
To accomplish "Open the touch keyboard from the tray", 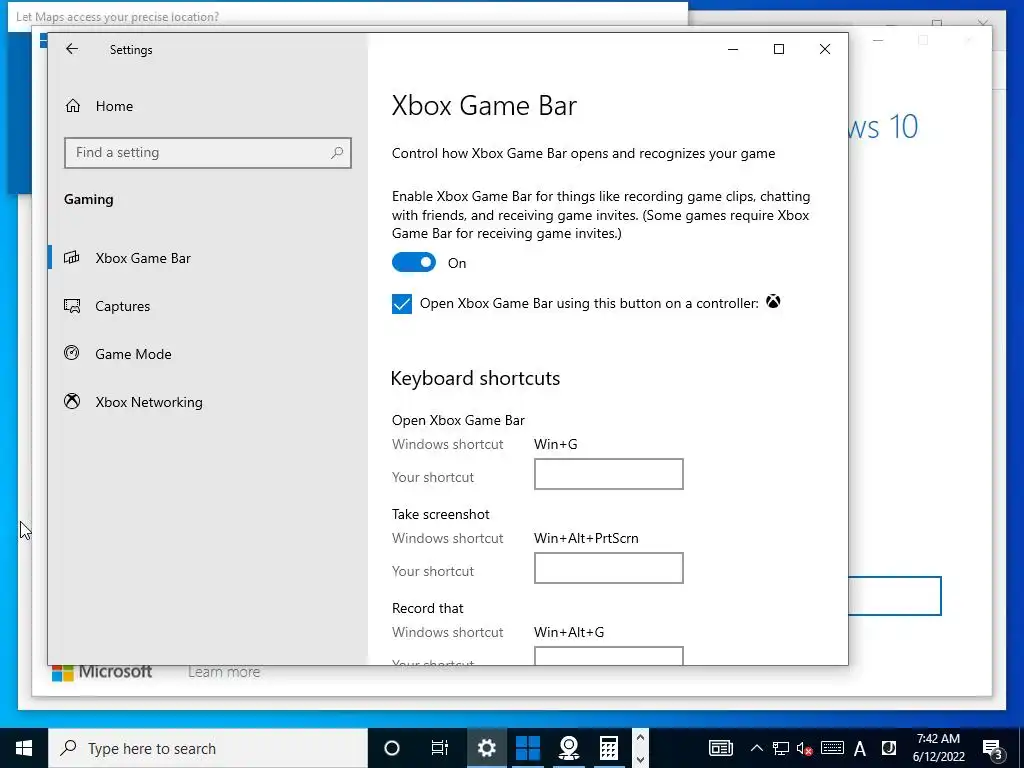I will pyautogui.click(x=832, y=748).
